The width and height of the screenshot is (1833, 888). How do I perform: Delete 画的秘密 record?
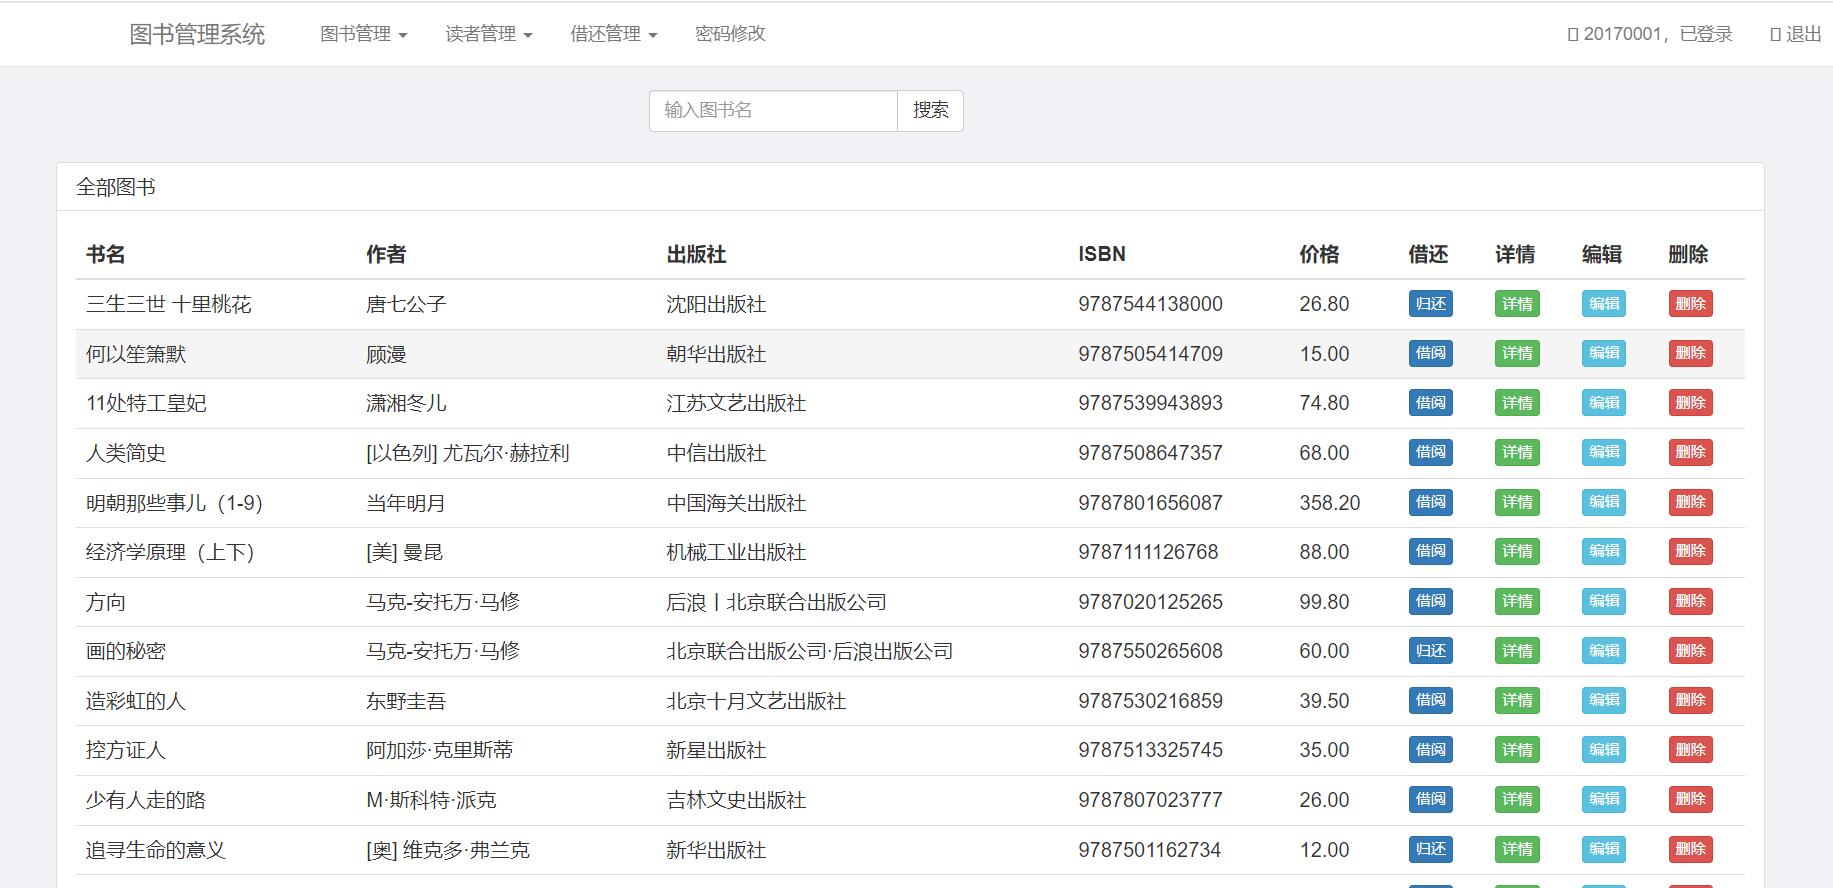pyautogui.click(x=1690, y=651)
